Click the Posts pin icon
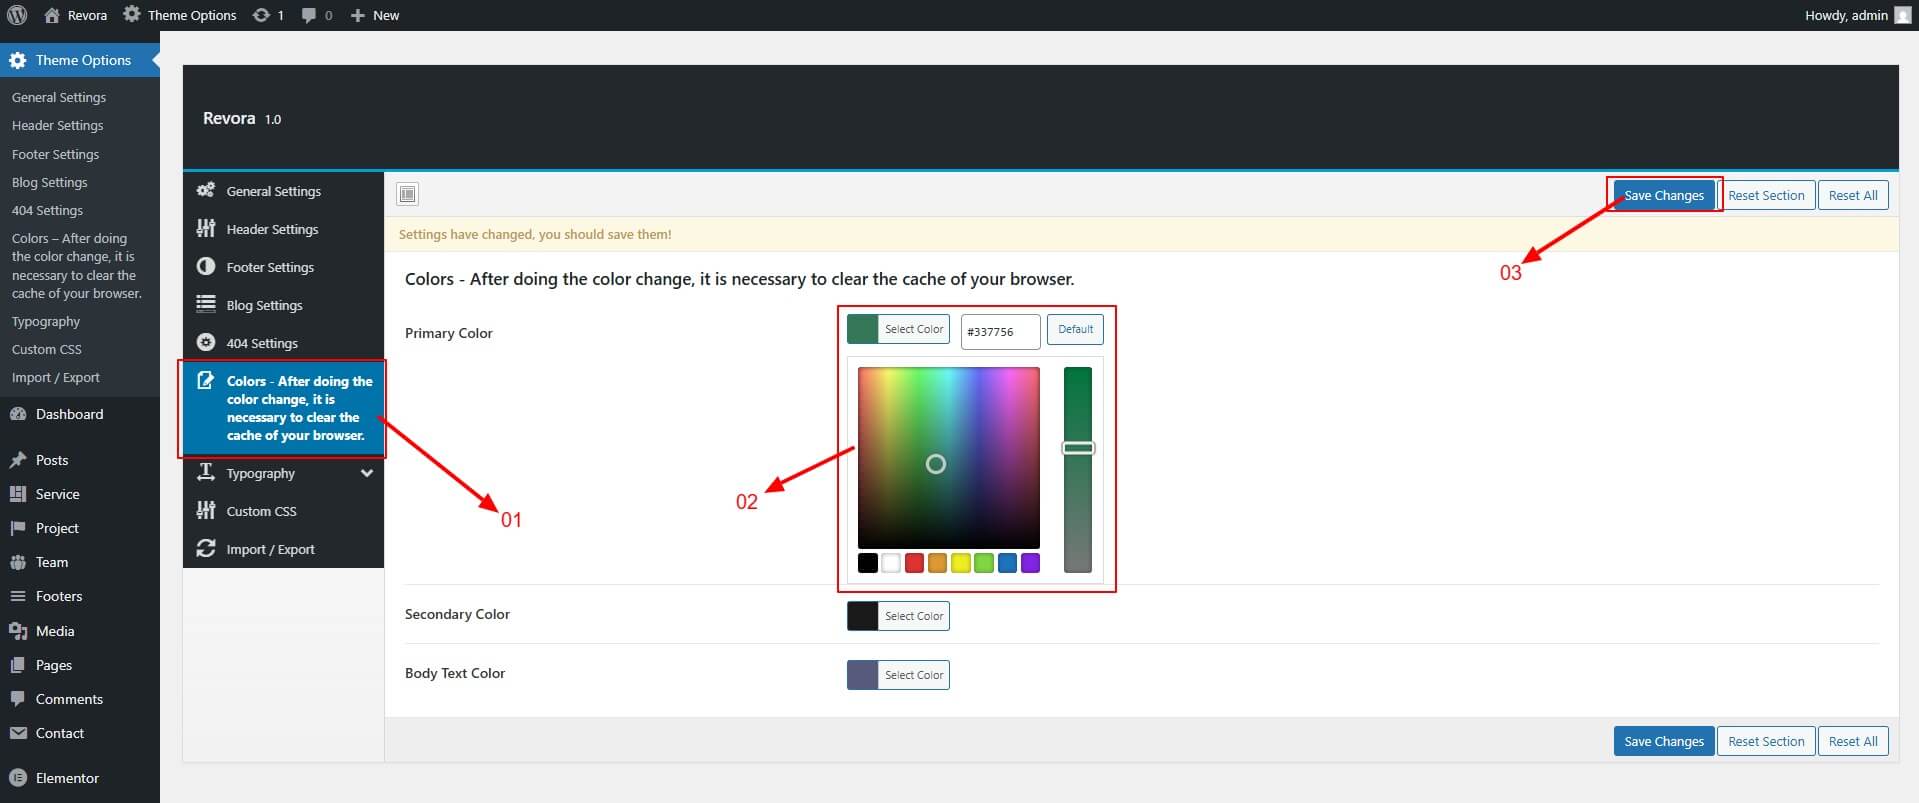Image resolution: width=1919 pixels, height=803 pixels. click(18, 460)
